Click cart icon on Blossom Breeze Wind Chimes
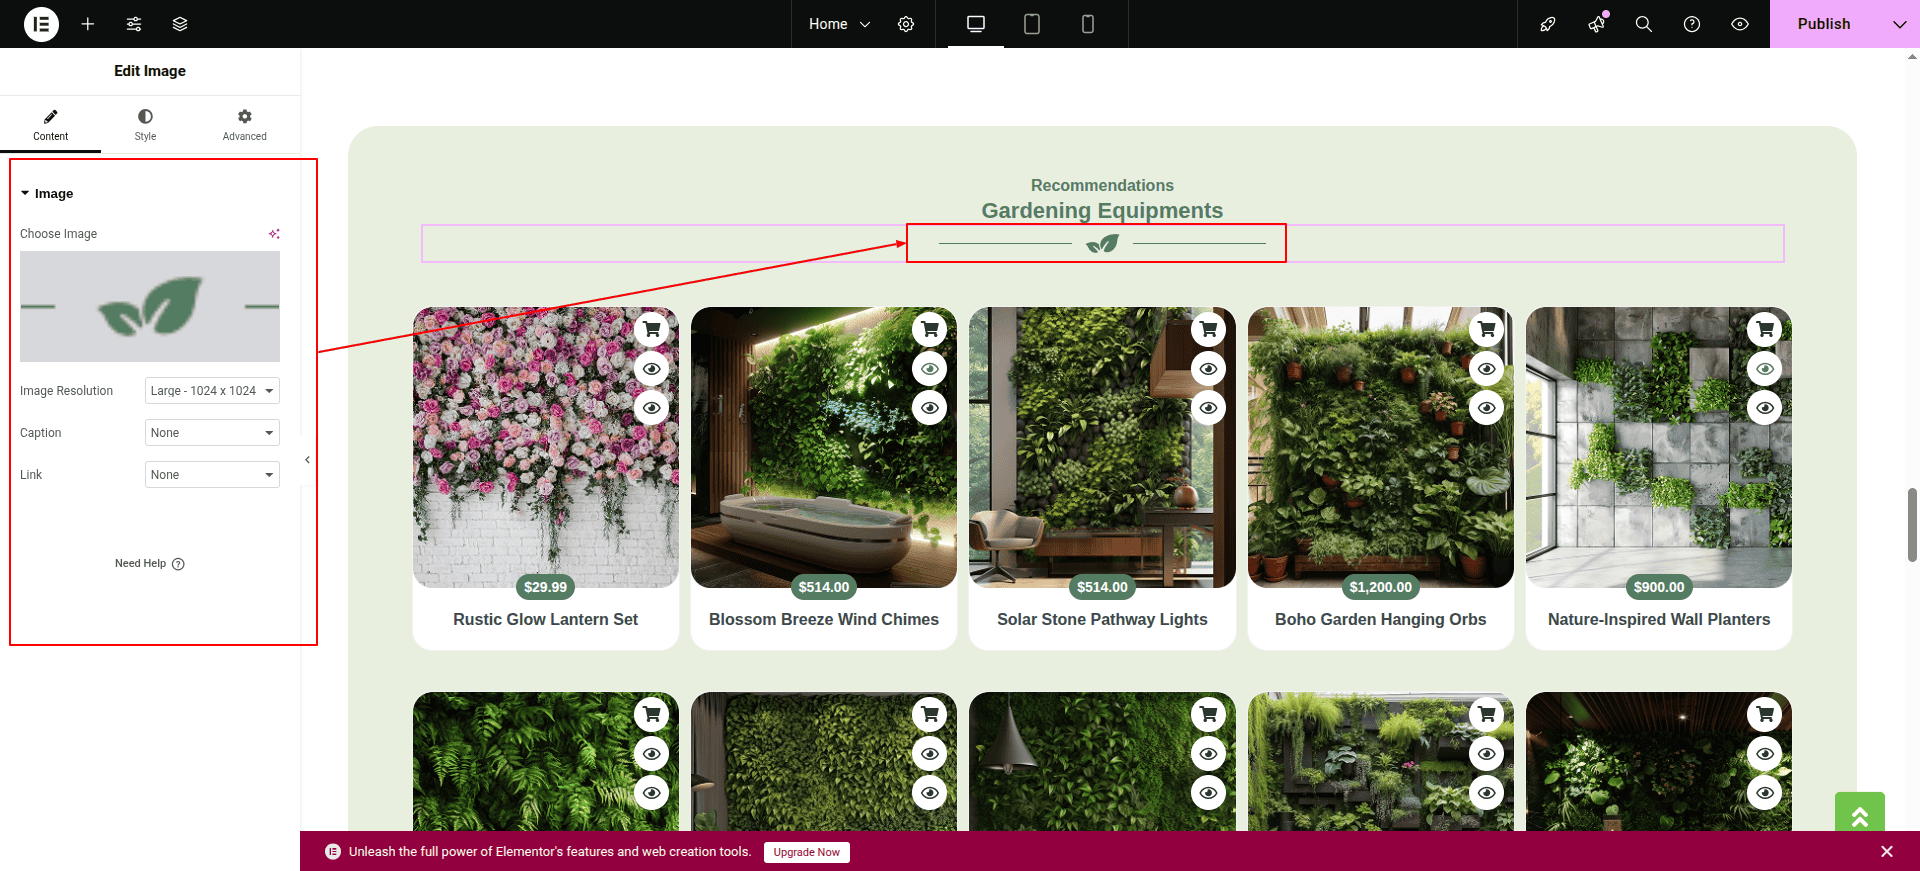This screenshot has width=1920, height=871. [x=930, y=329]
